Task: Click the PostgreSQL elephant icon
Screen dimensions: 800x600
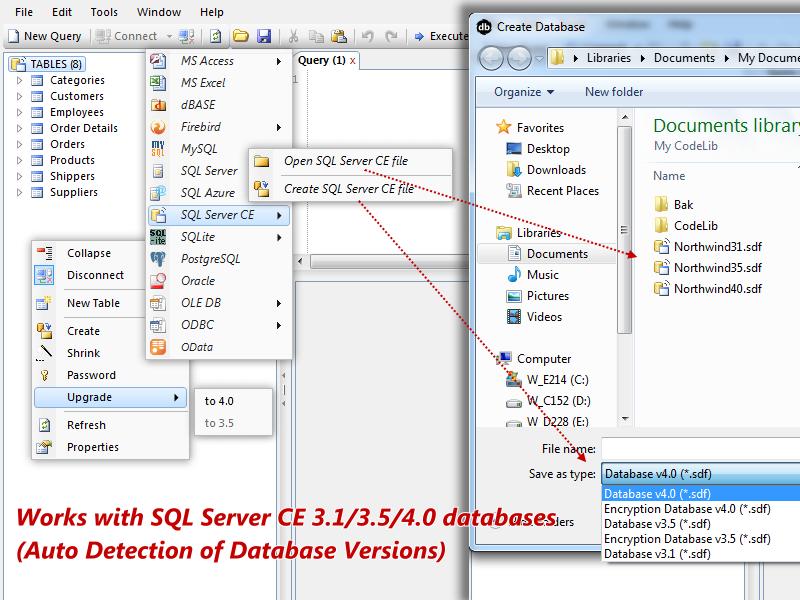Action: click(x=158, y=259)
